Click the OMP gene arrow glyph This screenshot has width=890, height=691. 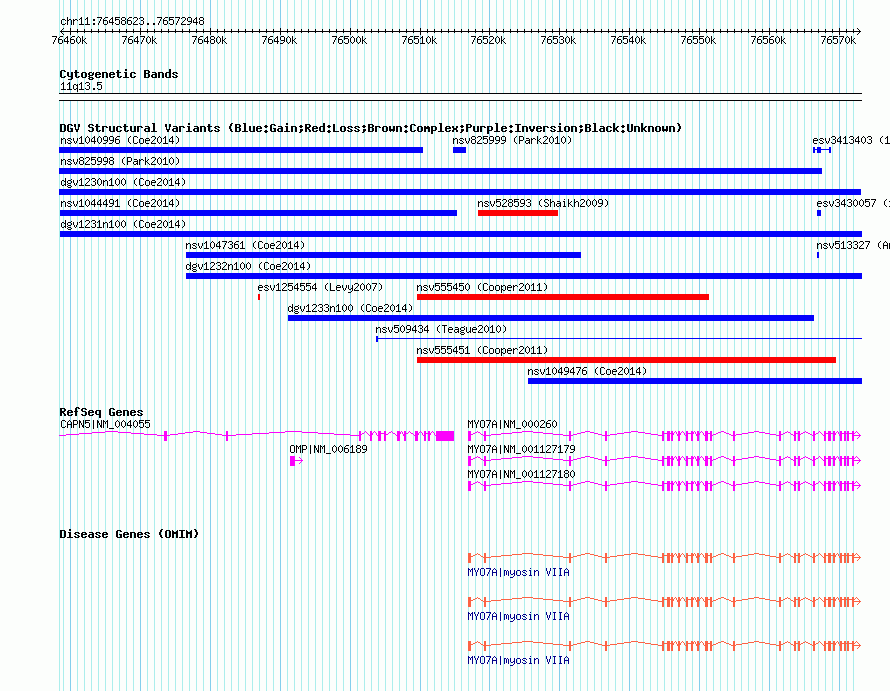click(296, 461)
